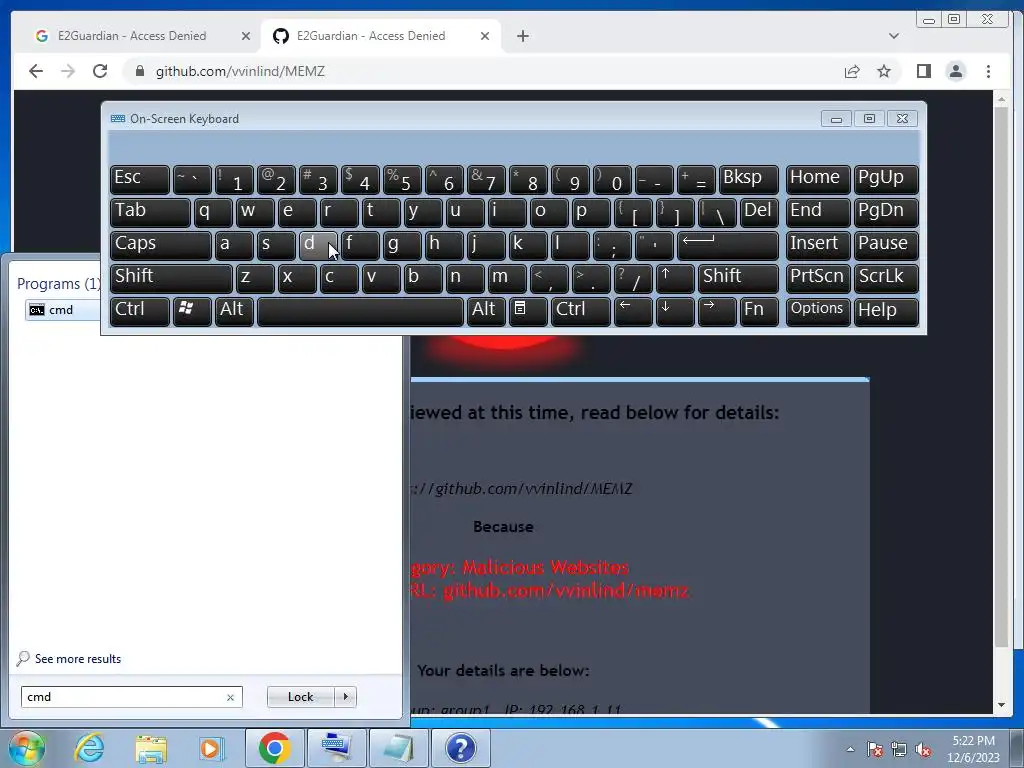Click the d key on the keyboard

coord(317,245)
